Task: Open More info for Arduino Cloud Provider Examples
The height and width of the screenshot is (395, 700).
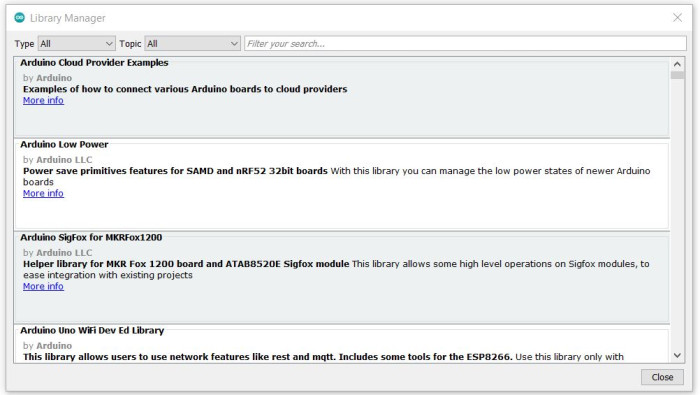Action: pyautogui.click(x=43, y=100)
